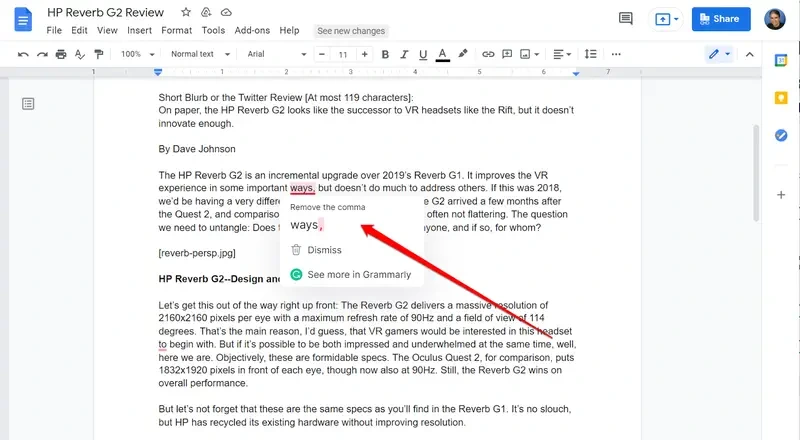Image resolution: width=800 pixels, height=440 pixels.
Task: Click the move to folder icon
Action: [x=206, y=12]
